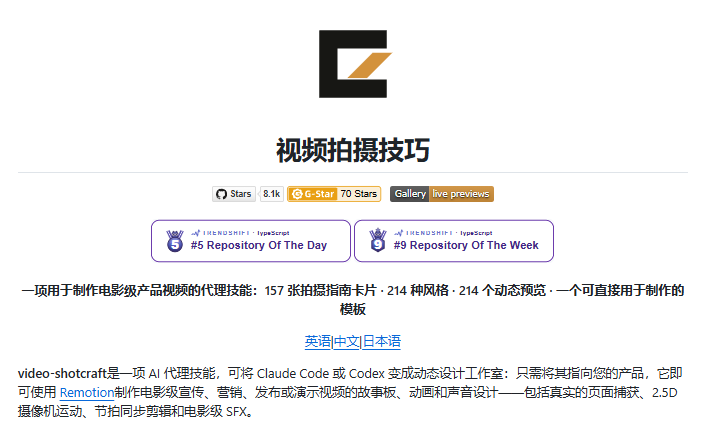This screenshot has height=430, width=701.
Task: Click the Trendshift TypeScript label in Day badge
Action: pos(240,233)
